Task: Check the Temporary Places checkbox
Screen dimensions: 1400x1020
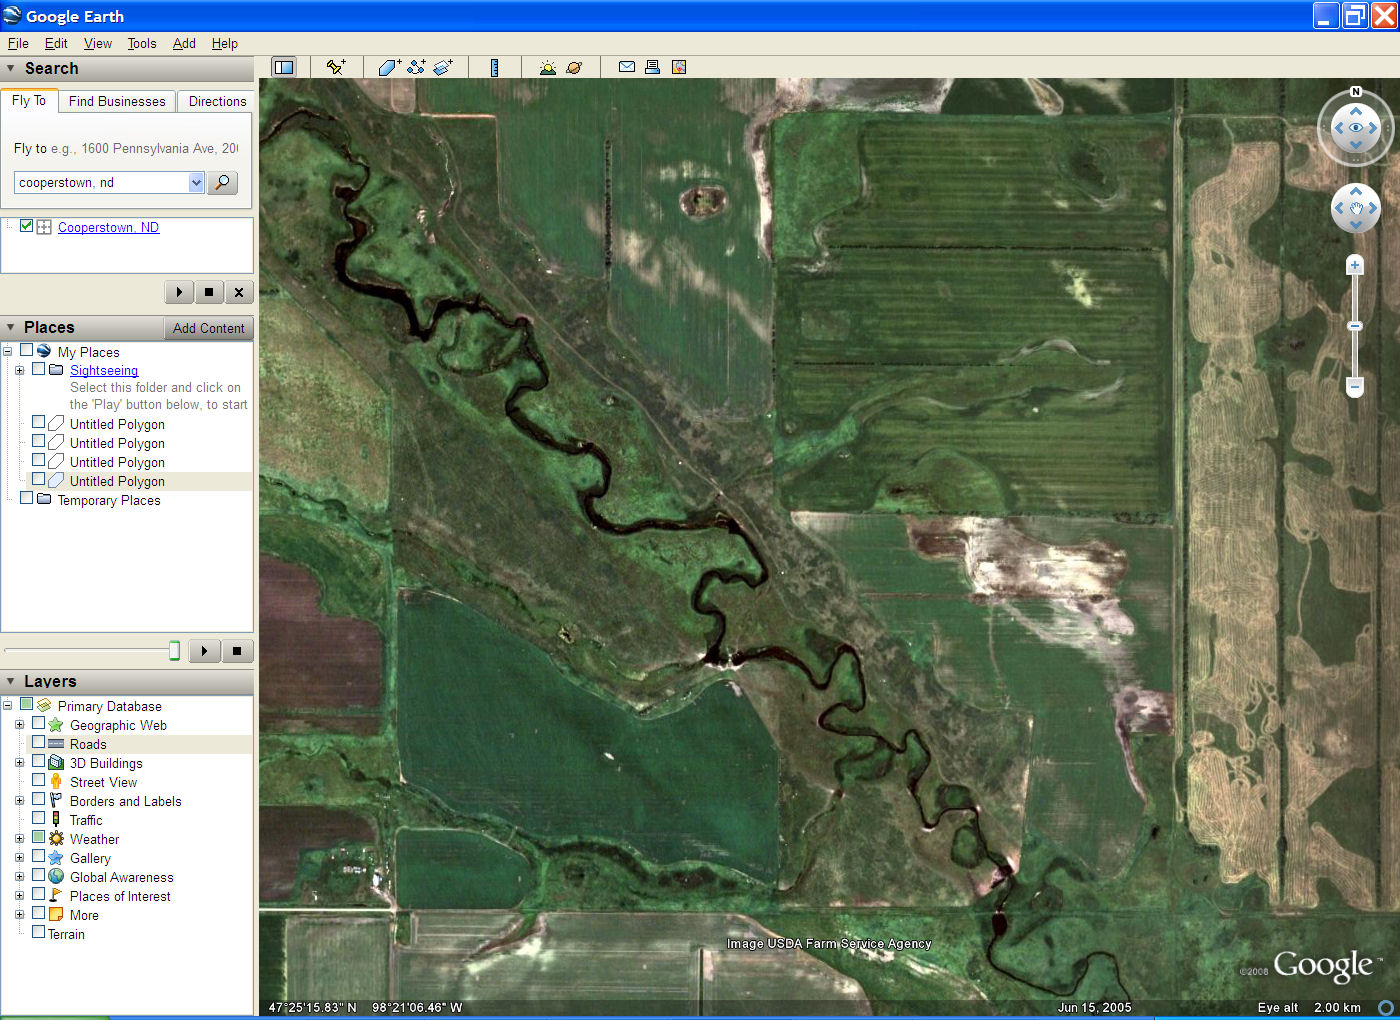Action: click(27, 498)
